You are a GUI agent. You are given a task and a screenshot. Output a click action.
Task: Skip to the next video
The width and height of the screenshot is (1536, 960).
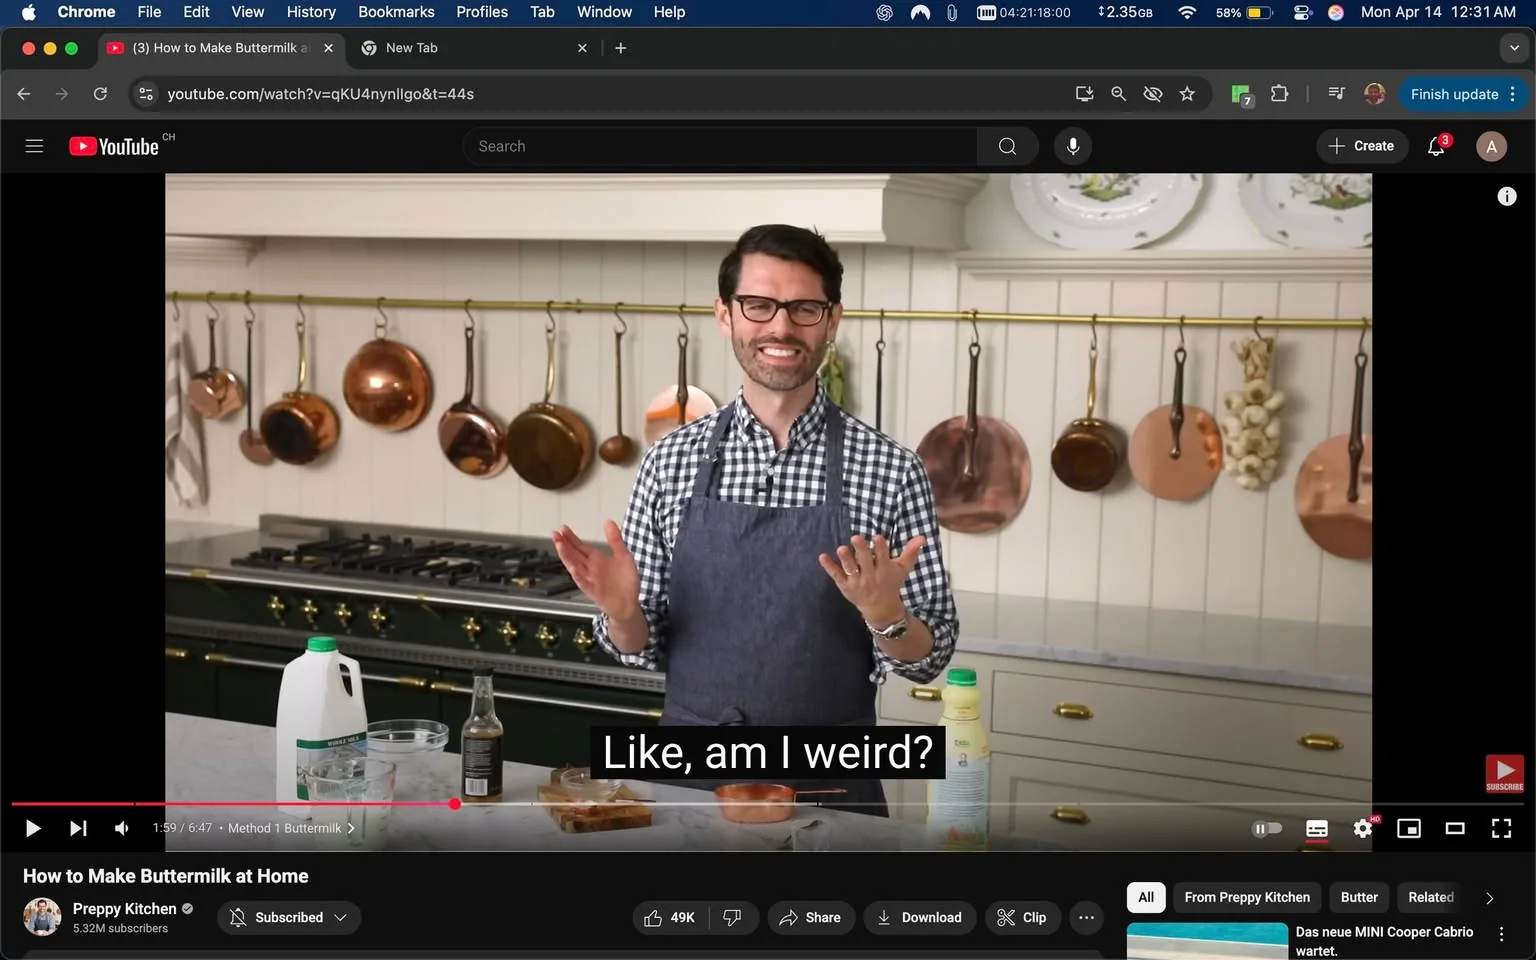click(x=78, y=828)
